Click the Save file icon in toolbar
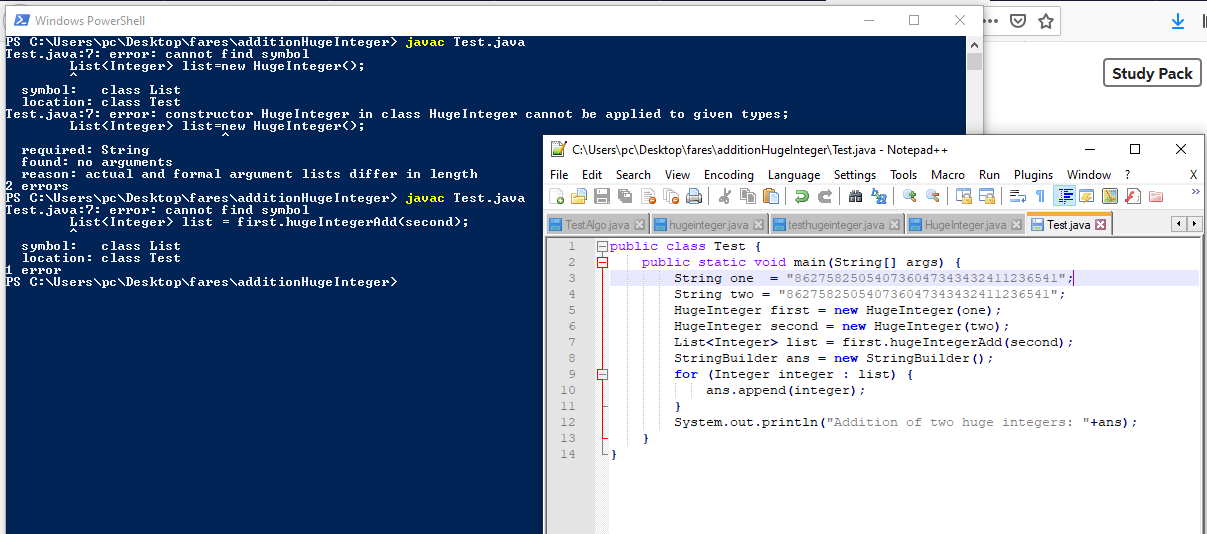This screenshot has height=534, width=1207. pos(602,196)
